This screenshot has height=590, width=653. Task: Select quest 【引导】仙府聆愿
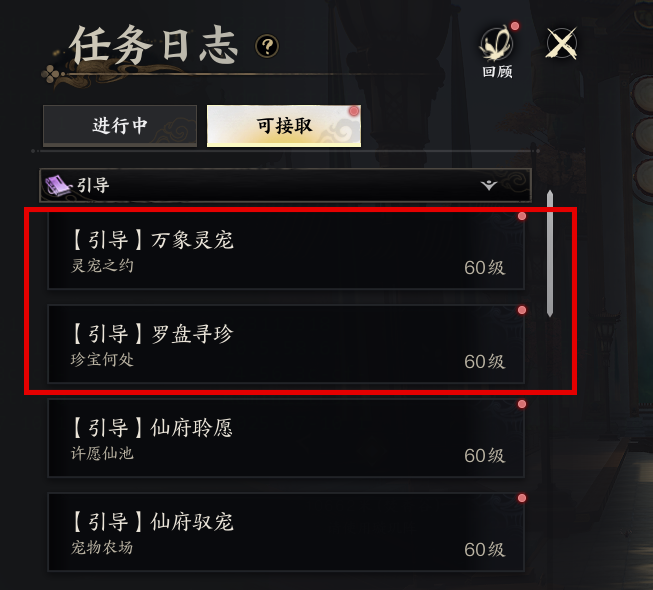click(286, 438)
